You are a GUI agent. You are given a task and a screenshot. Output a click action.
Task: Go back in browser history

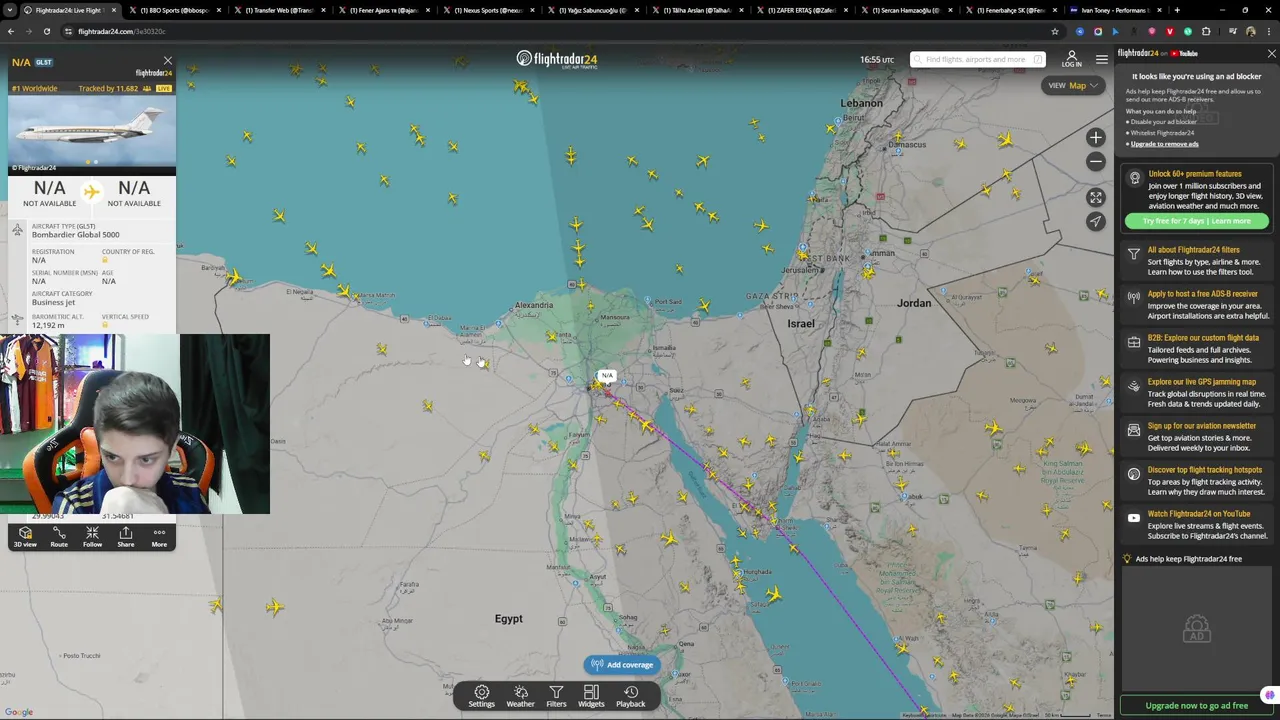10,31
